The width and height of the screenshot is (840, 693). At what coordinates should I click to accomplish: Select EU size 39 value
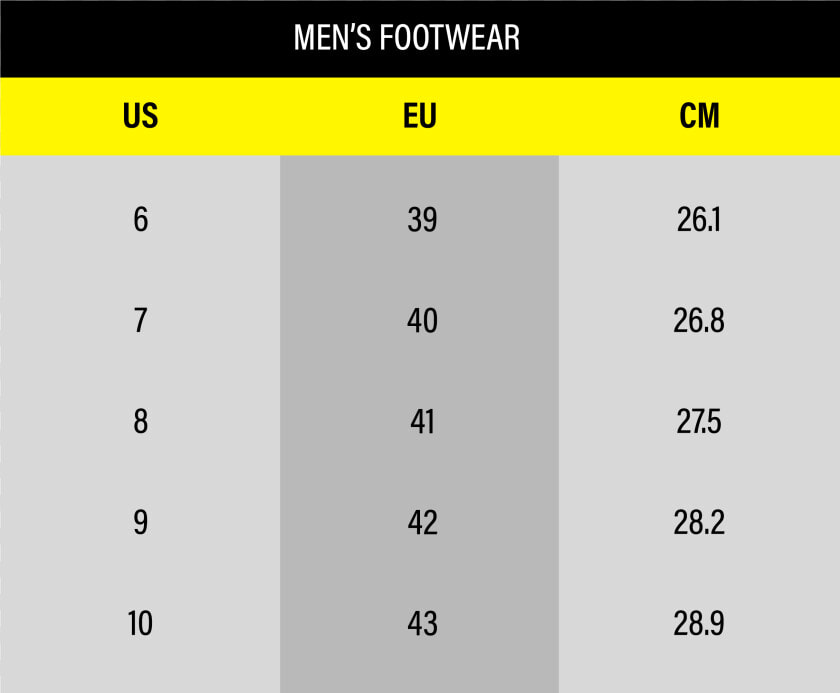click(x=422, y=220)
